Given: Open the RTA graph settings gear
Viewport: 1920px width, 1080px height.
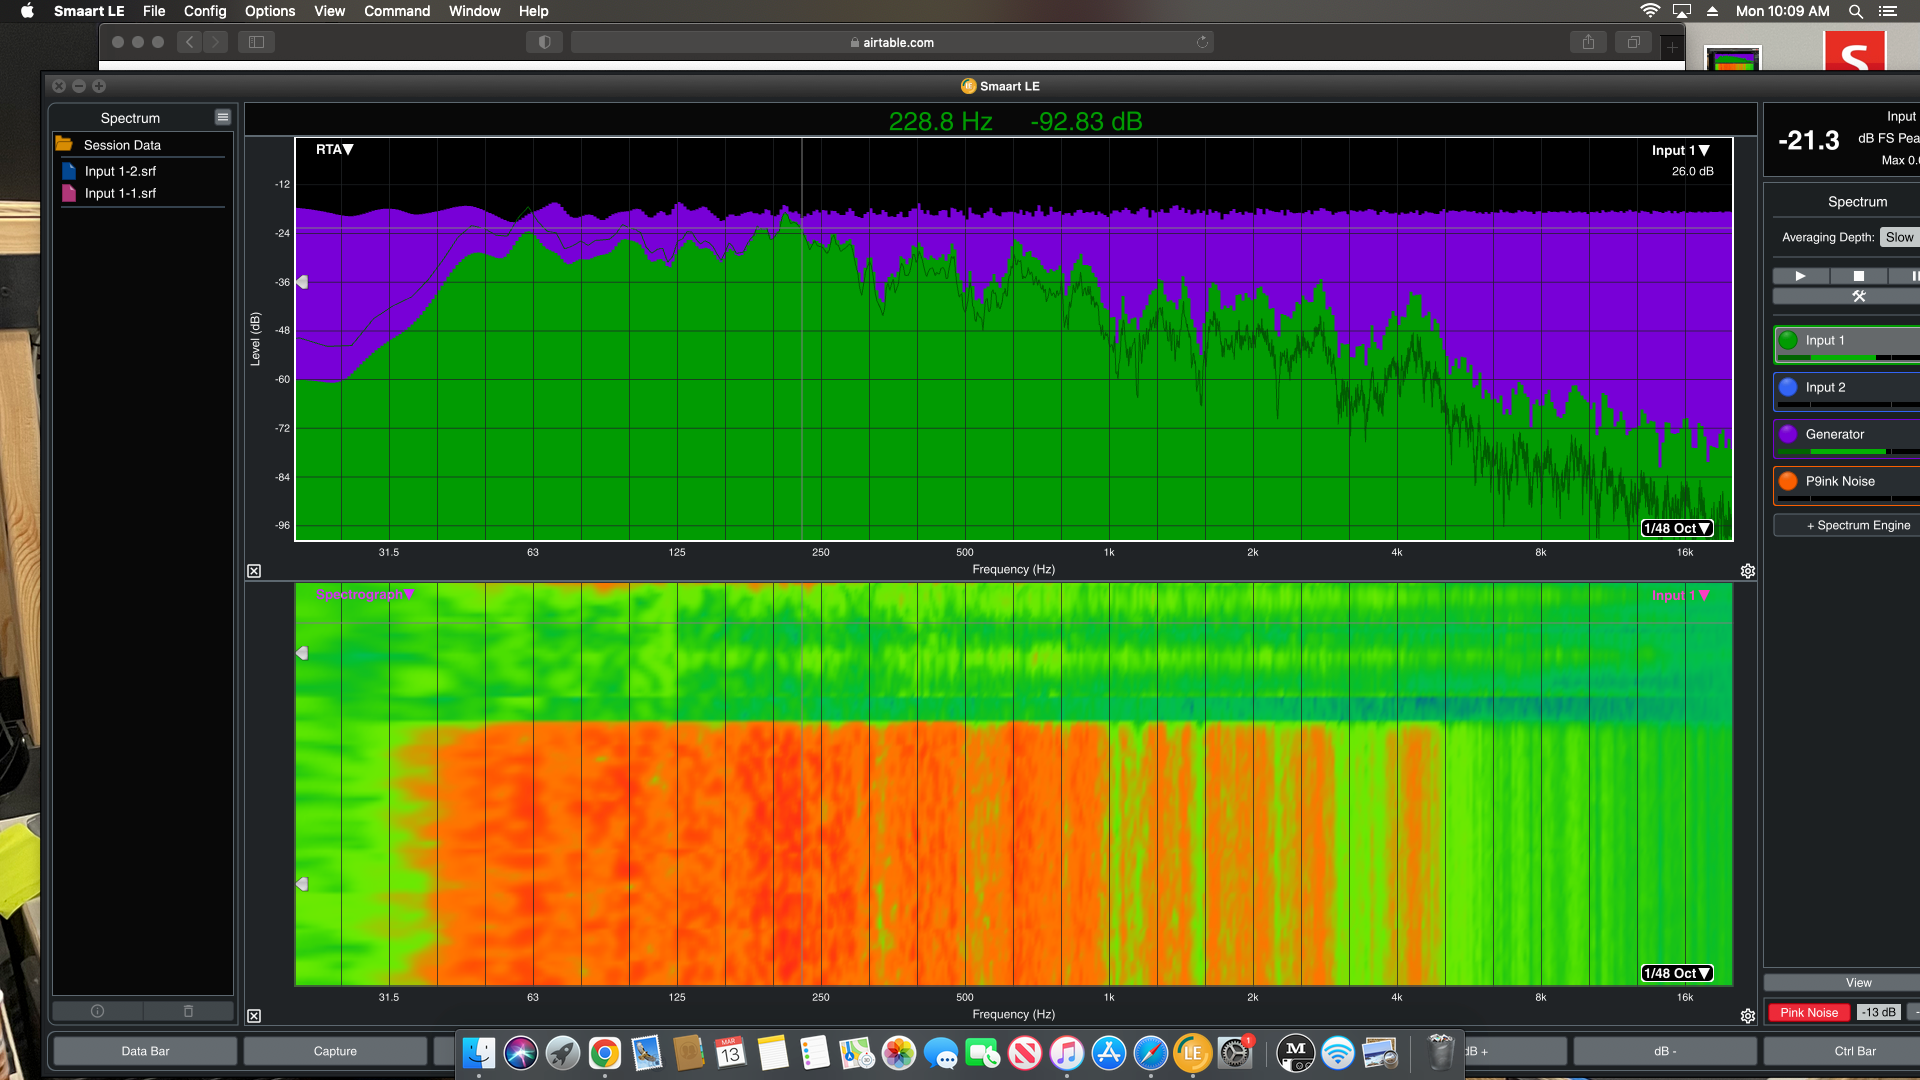Looking at the screenshot, I should 1747,571.
